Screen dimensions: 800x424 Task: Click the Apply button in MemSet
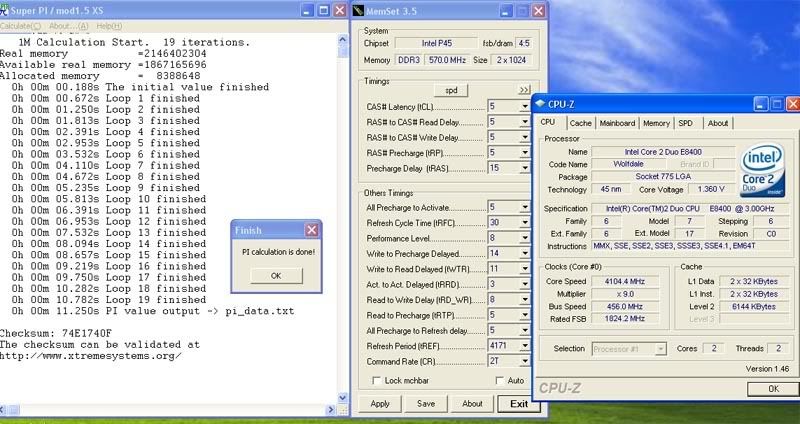click(x=380, y=404)
